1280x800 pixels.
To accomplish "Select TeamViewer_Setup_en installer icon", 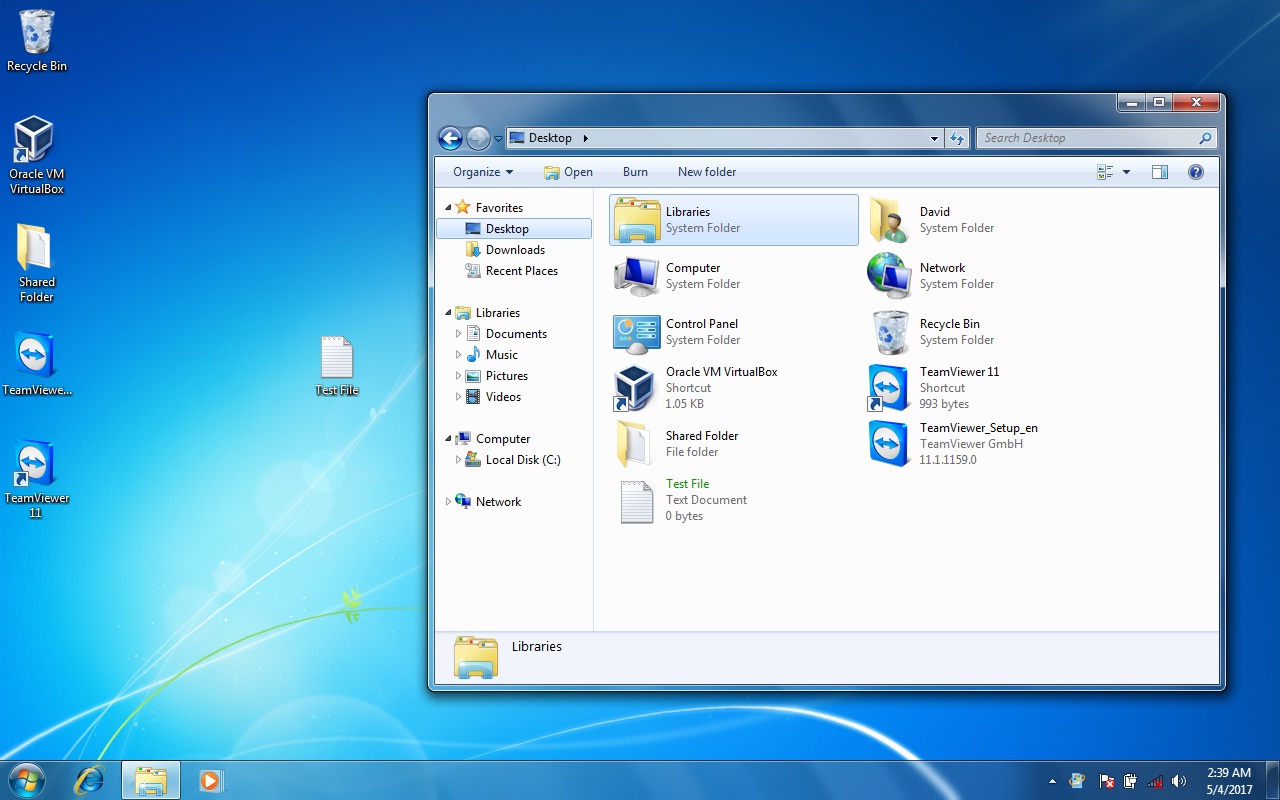I will tap(889, 444).
